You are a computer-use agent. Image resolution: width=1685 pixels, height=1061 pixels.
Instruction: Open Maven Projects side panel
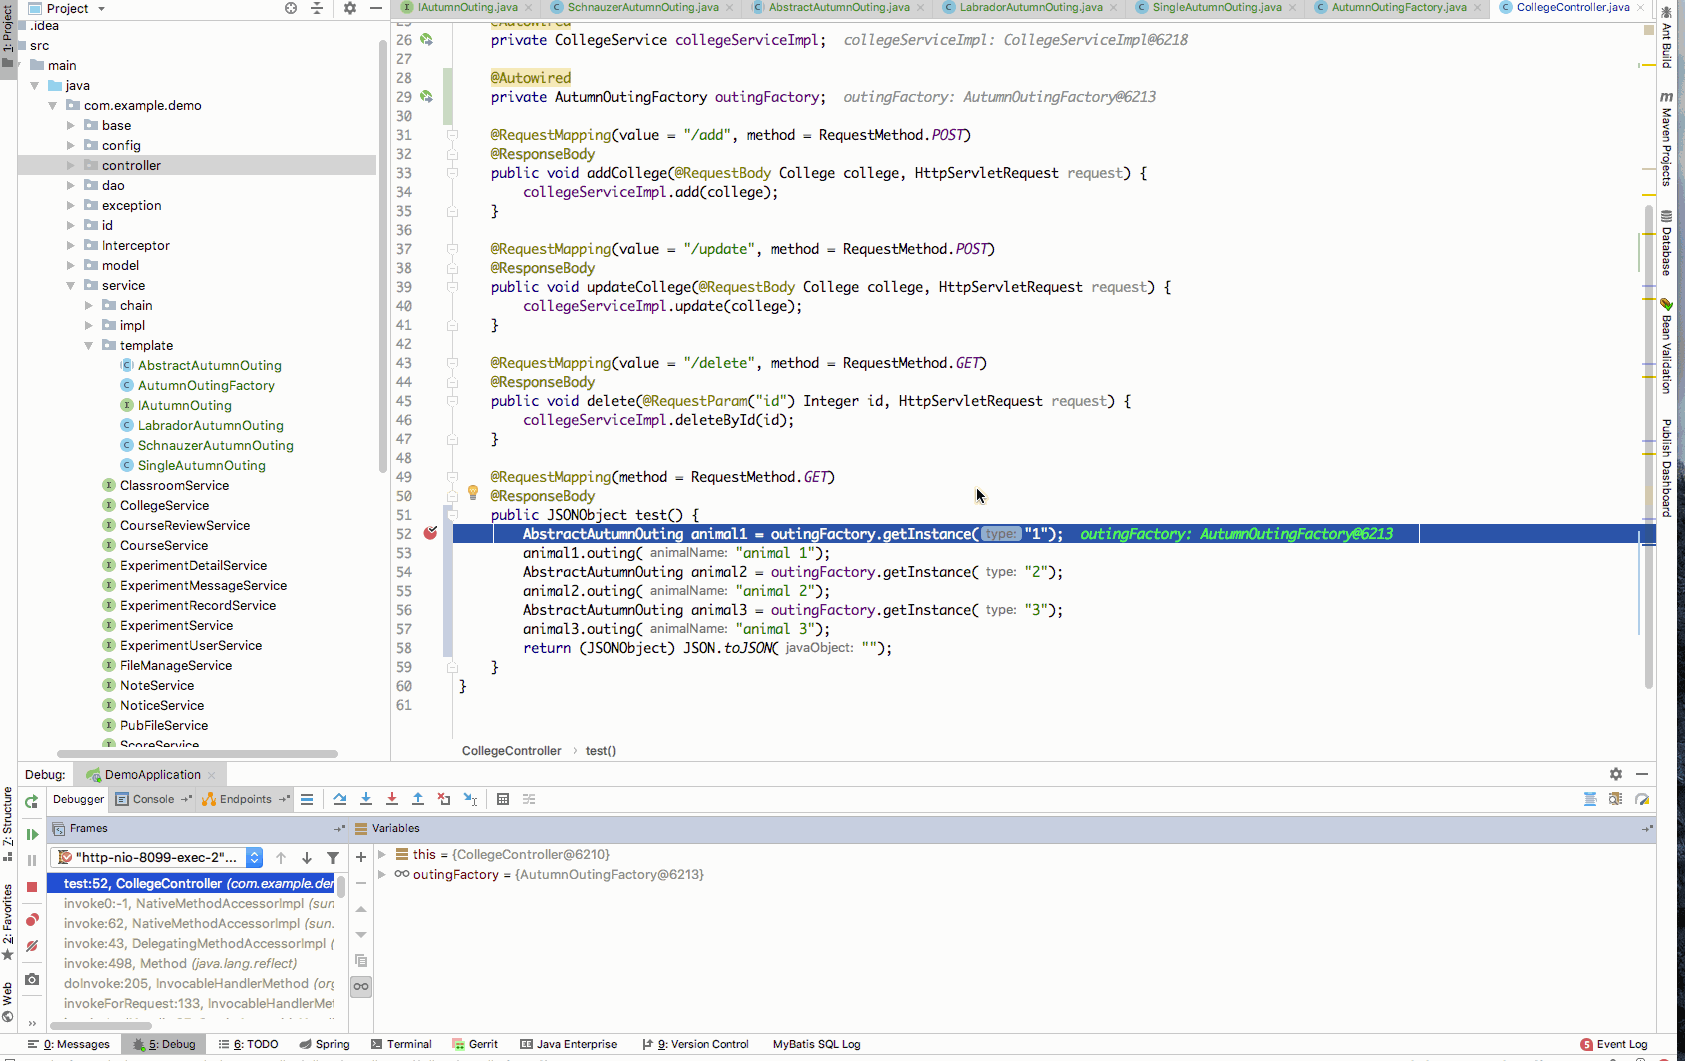(x=1666, y=139)
